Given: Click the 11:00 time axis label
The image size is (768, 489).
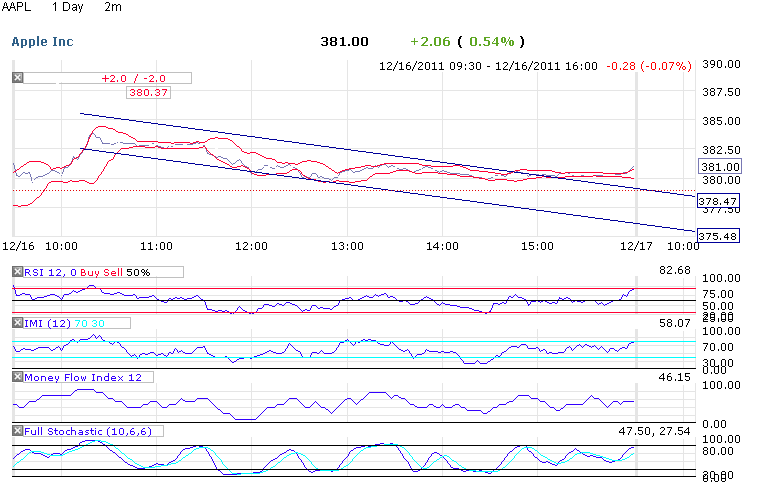Looking at the screenshot, I should [156, 246].
